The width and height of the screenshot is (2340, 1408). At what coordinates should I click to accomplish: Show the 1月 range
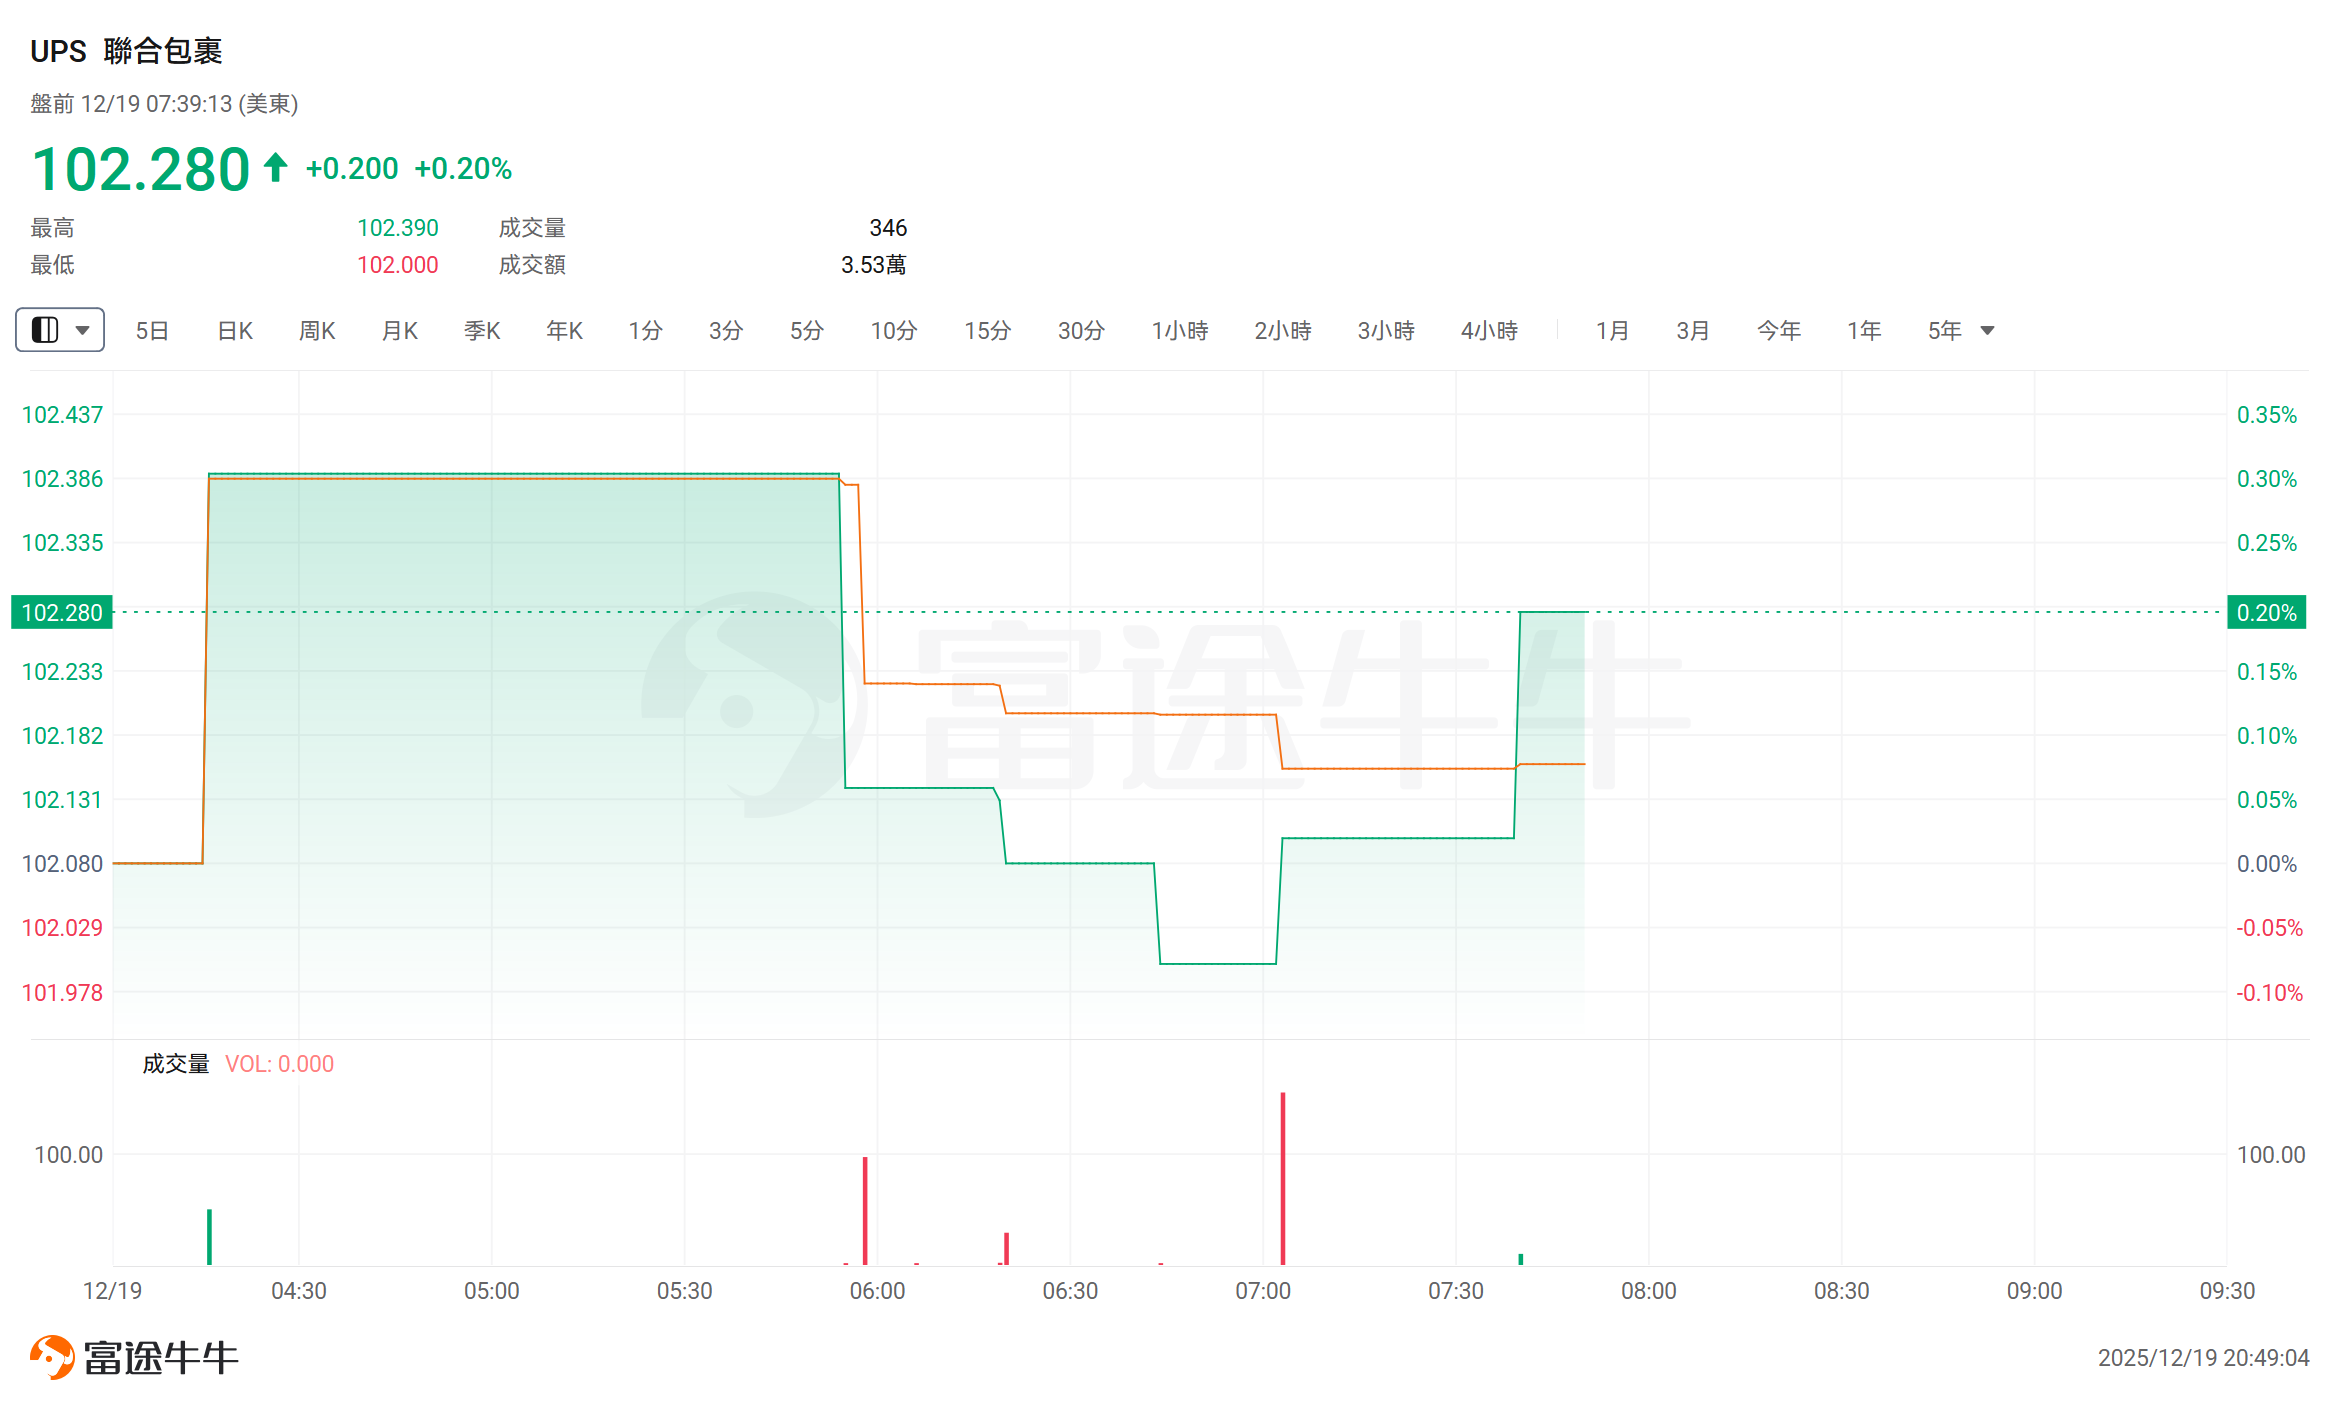tap(1612, 330)
